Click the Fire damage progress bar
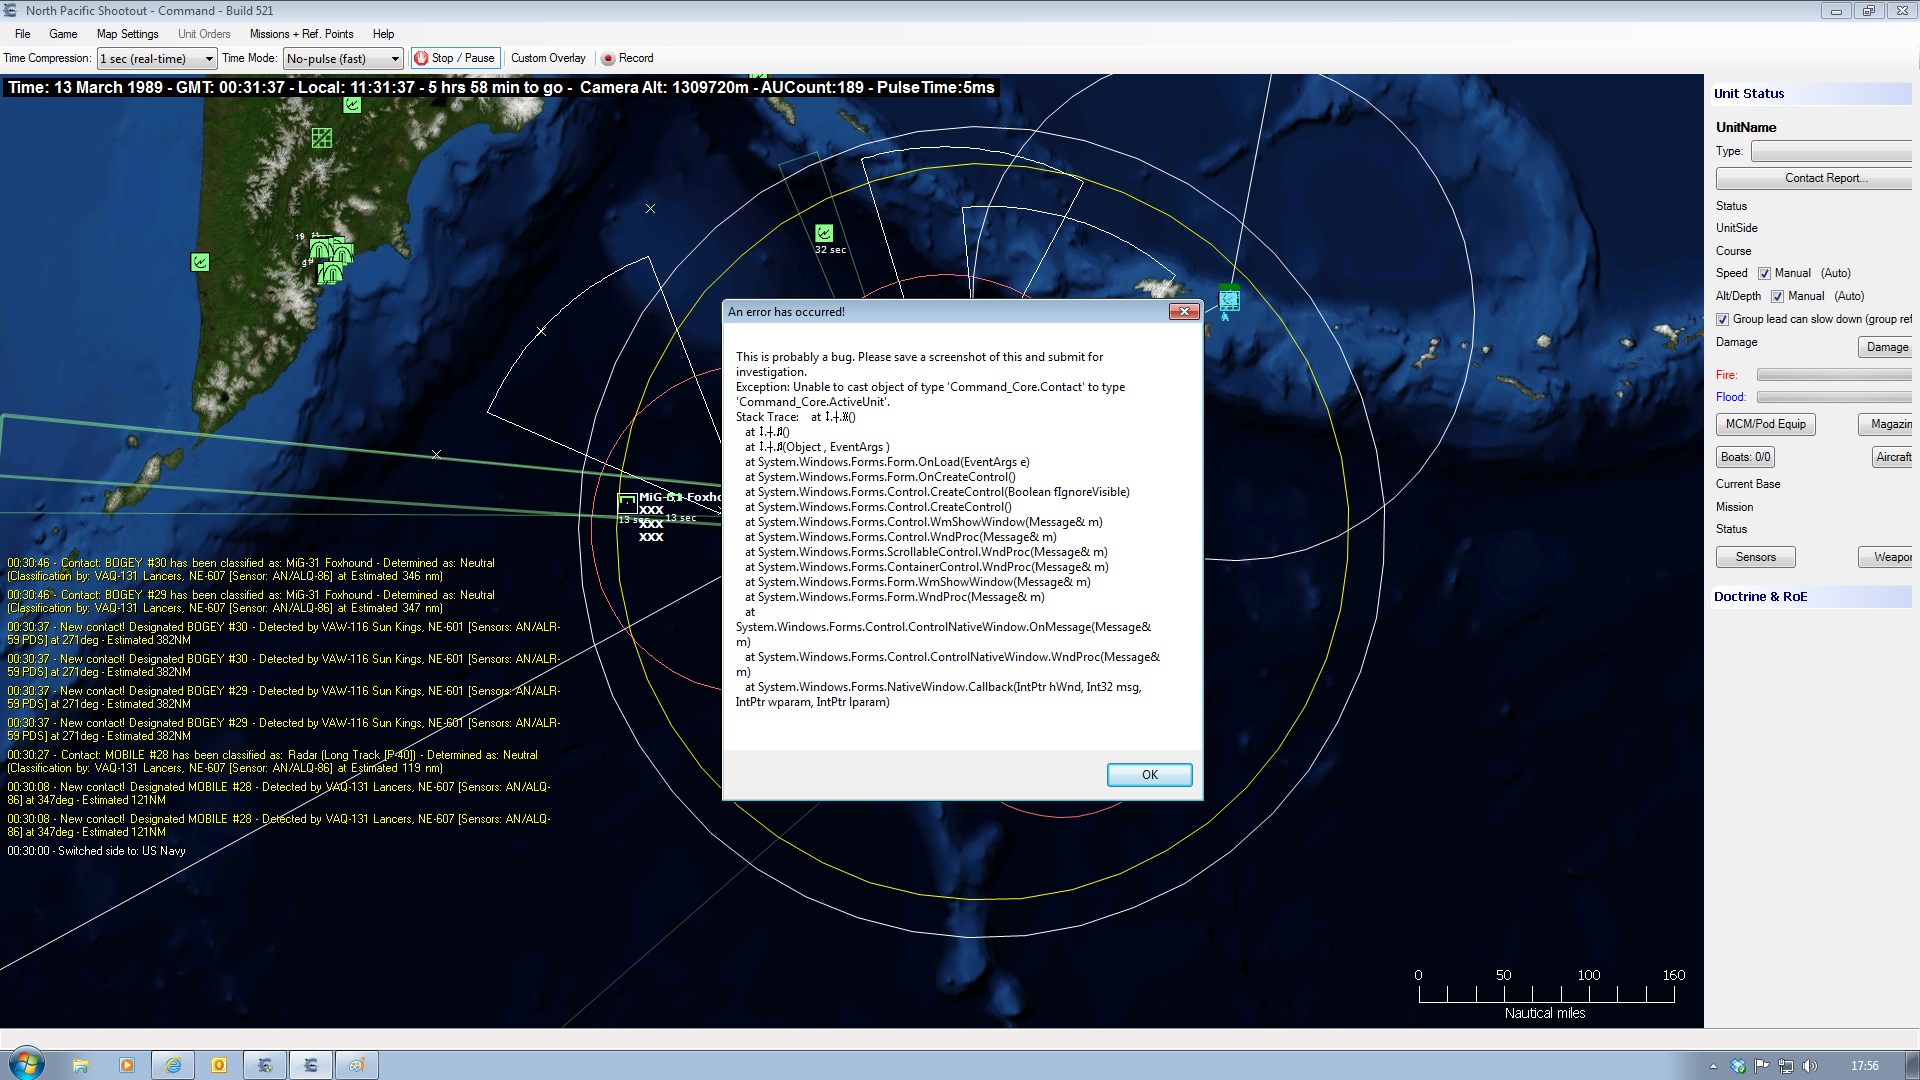Screen dimensions: 1920x1080 point(1833,375)
